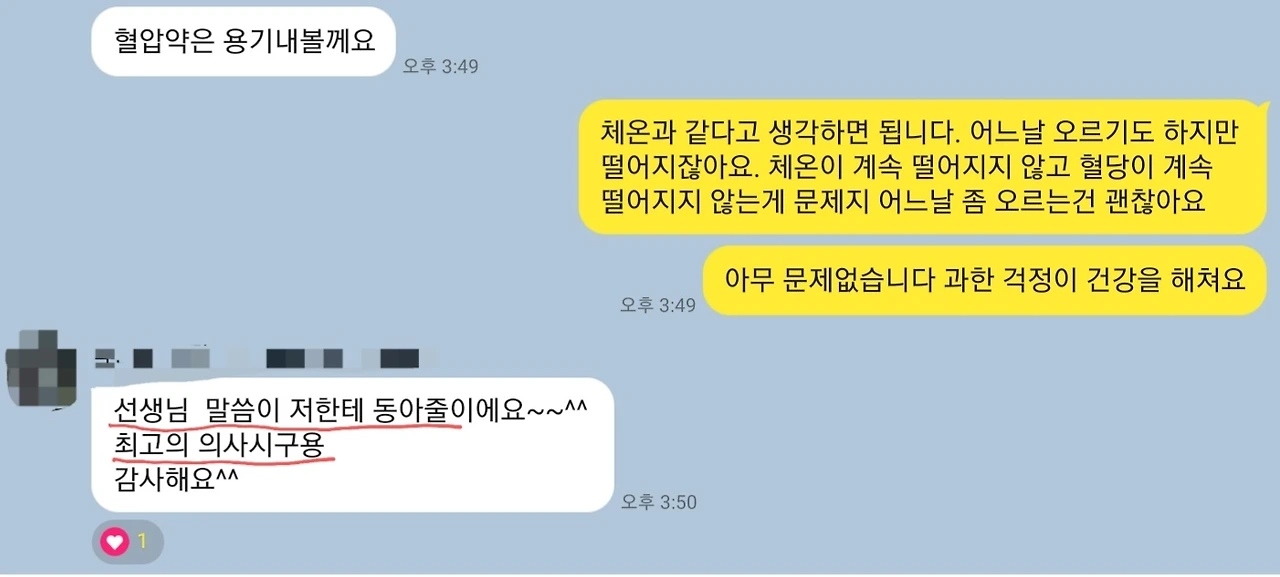Click the white bubble starting with 선생님 말씀이
1280x577 pixels.
point(352,445)
